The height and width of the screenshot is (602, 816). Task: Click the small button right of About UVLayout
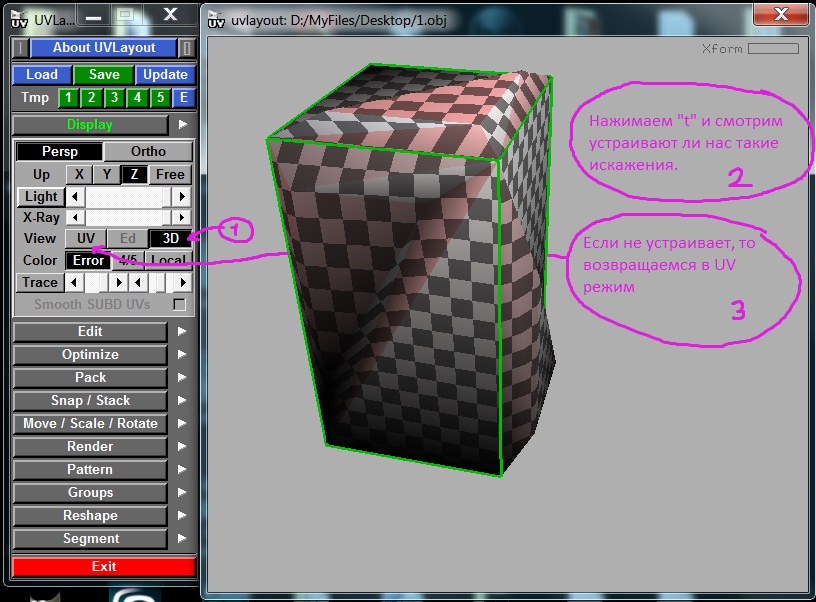point(187,48)
